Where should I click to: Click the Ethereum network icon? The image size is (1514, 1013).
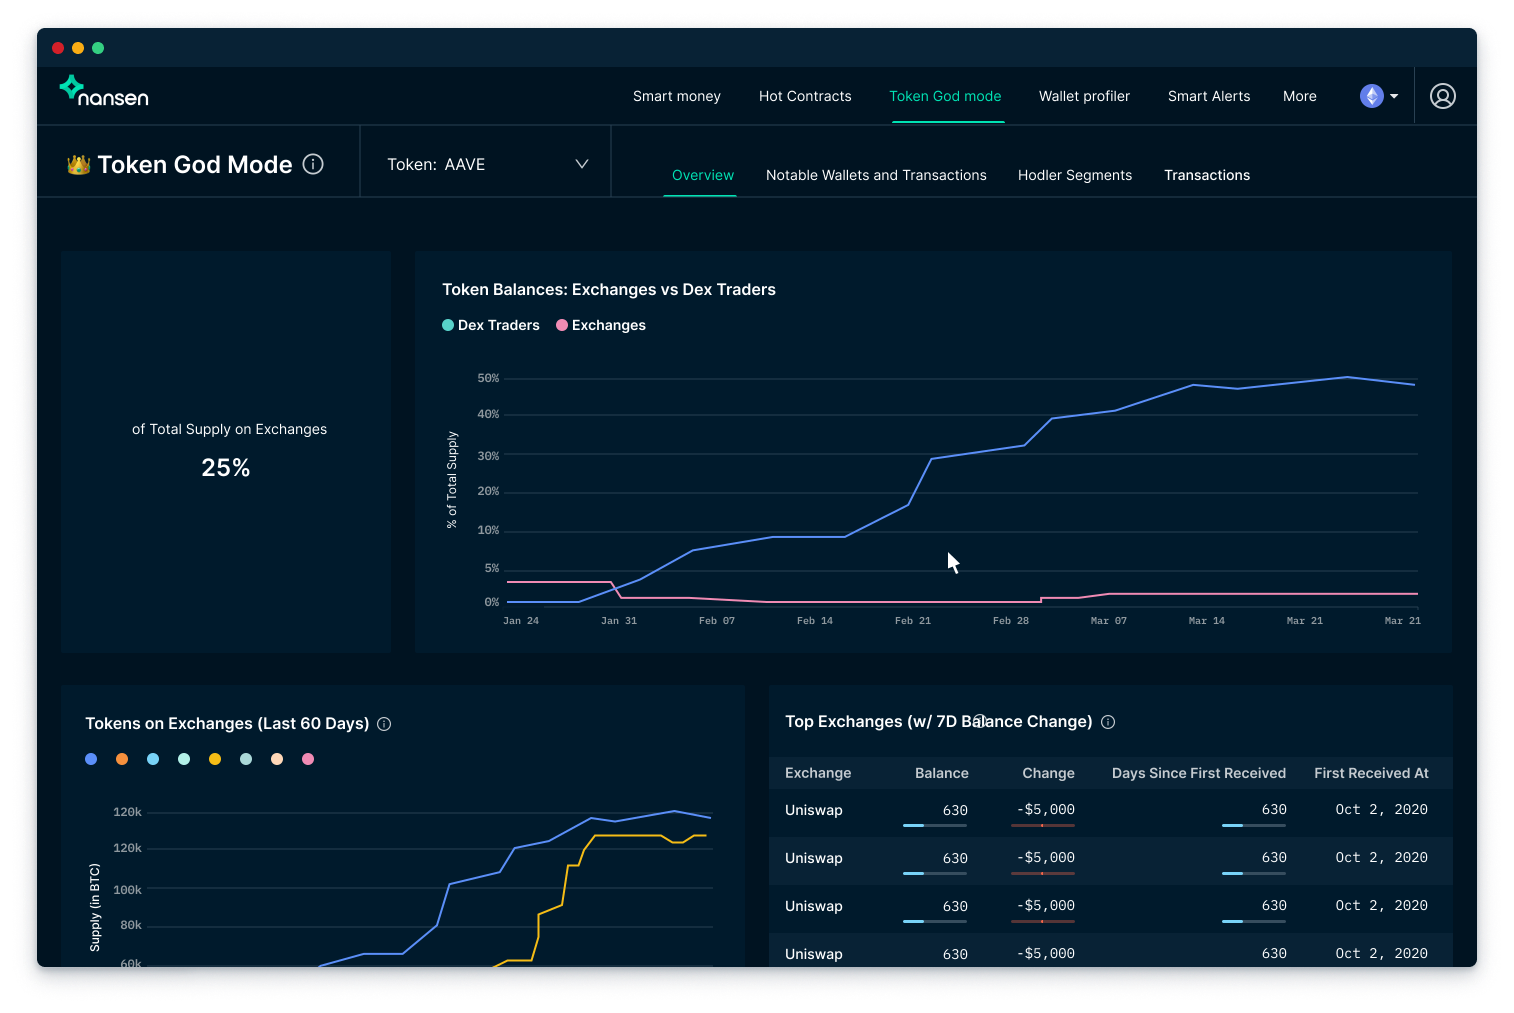1371,96
